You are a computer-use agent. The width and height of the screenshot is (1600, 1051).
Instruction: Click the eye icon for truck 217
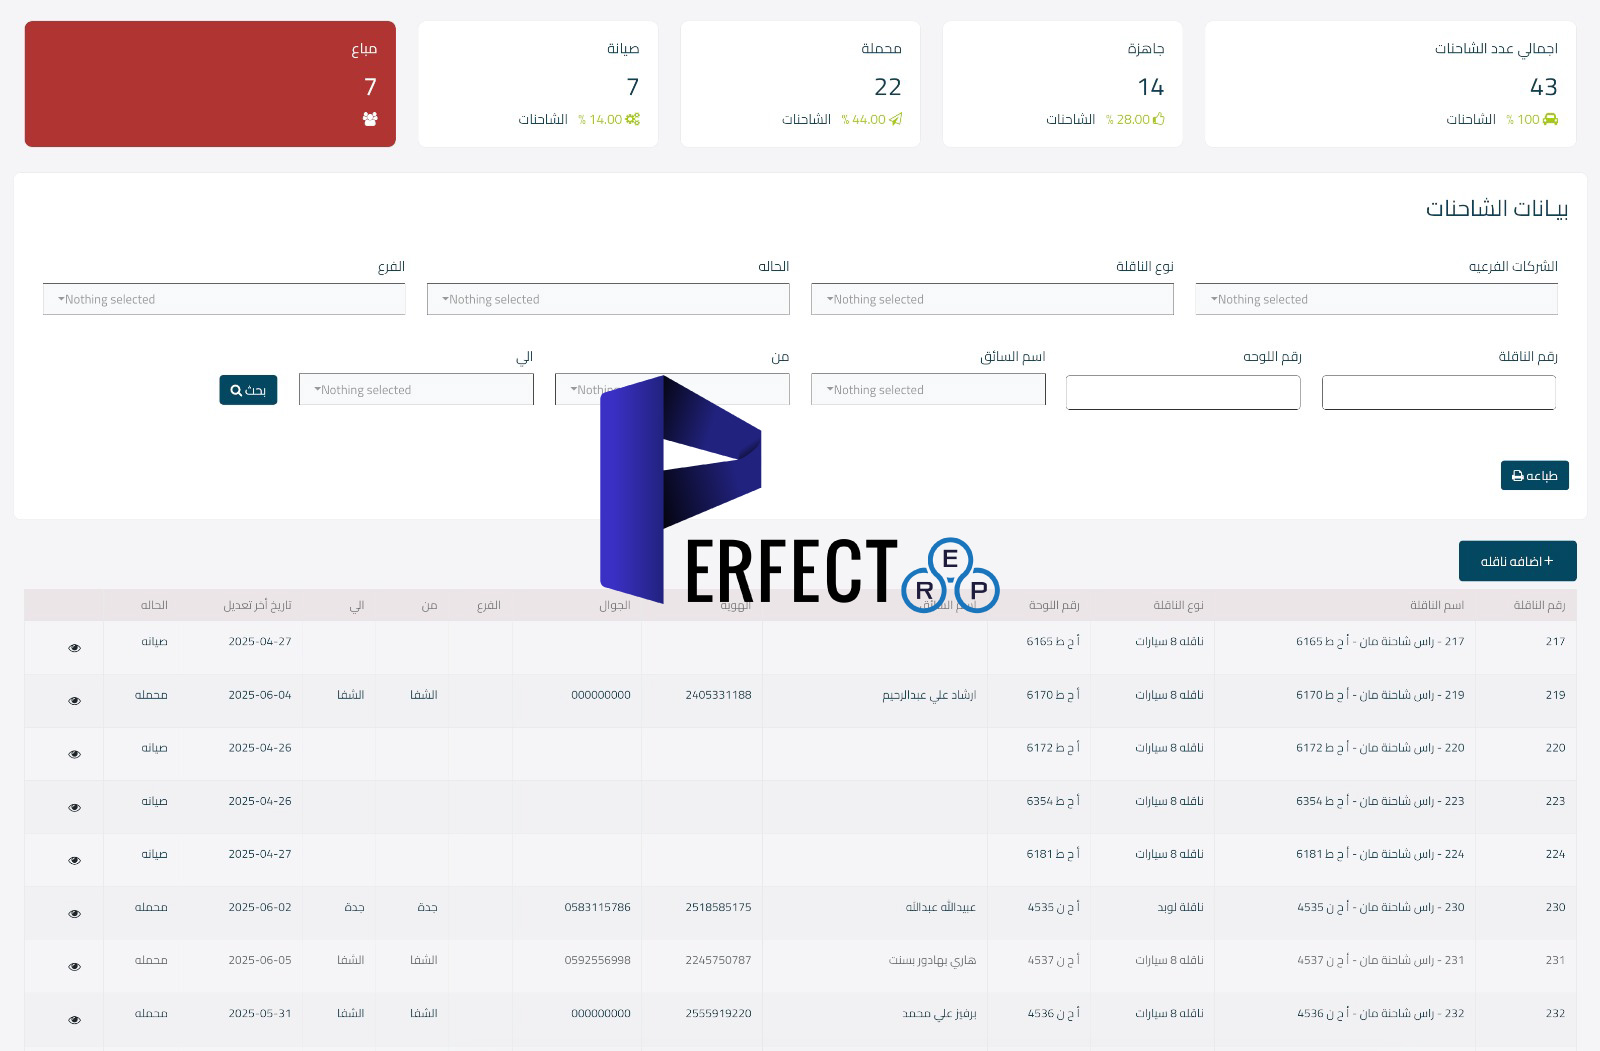(74, 648)
